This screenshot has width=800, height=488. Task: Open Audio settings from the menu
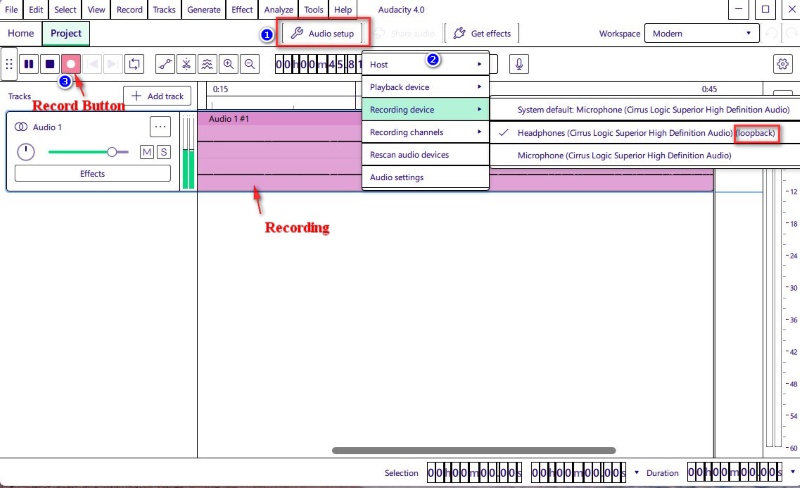click(x=426, y=177)
